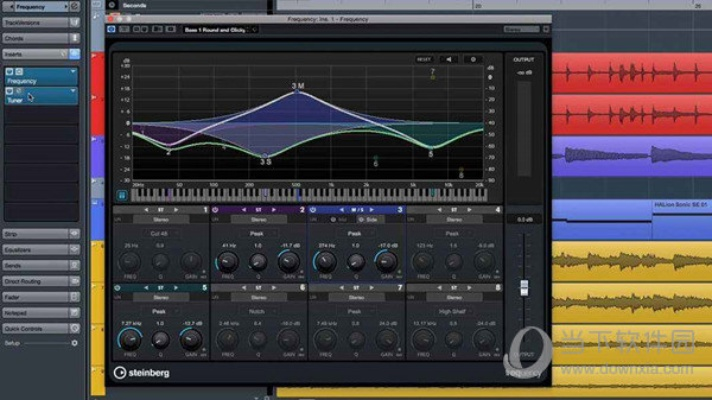The width and height of the screenshot is (712, 400).
Task: Click the band 2 GAIN knob
Action: [x=288, y=262]
